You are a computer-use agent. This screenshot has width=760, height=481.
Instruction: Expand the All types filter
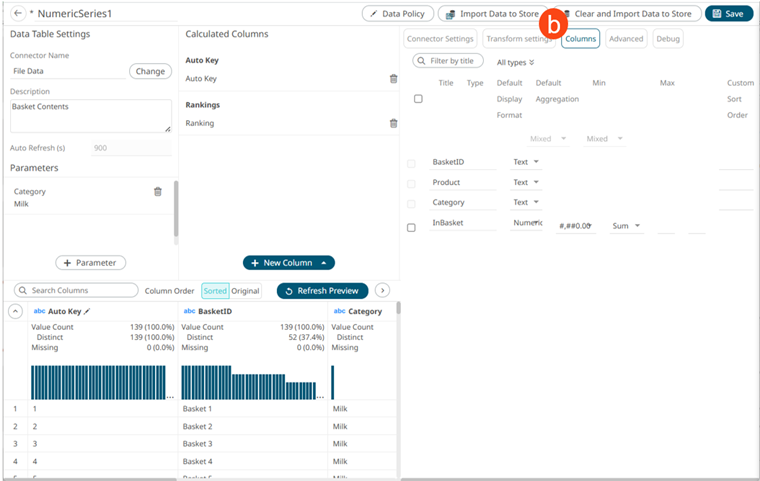(x=515, y=62)
